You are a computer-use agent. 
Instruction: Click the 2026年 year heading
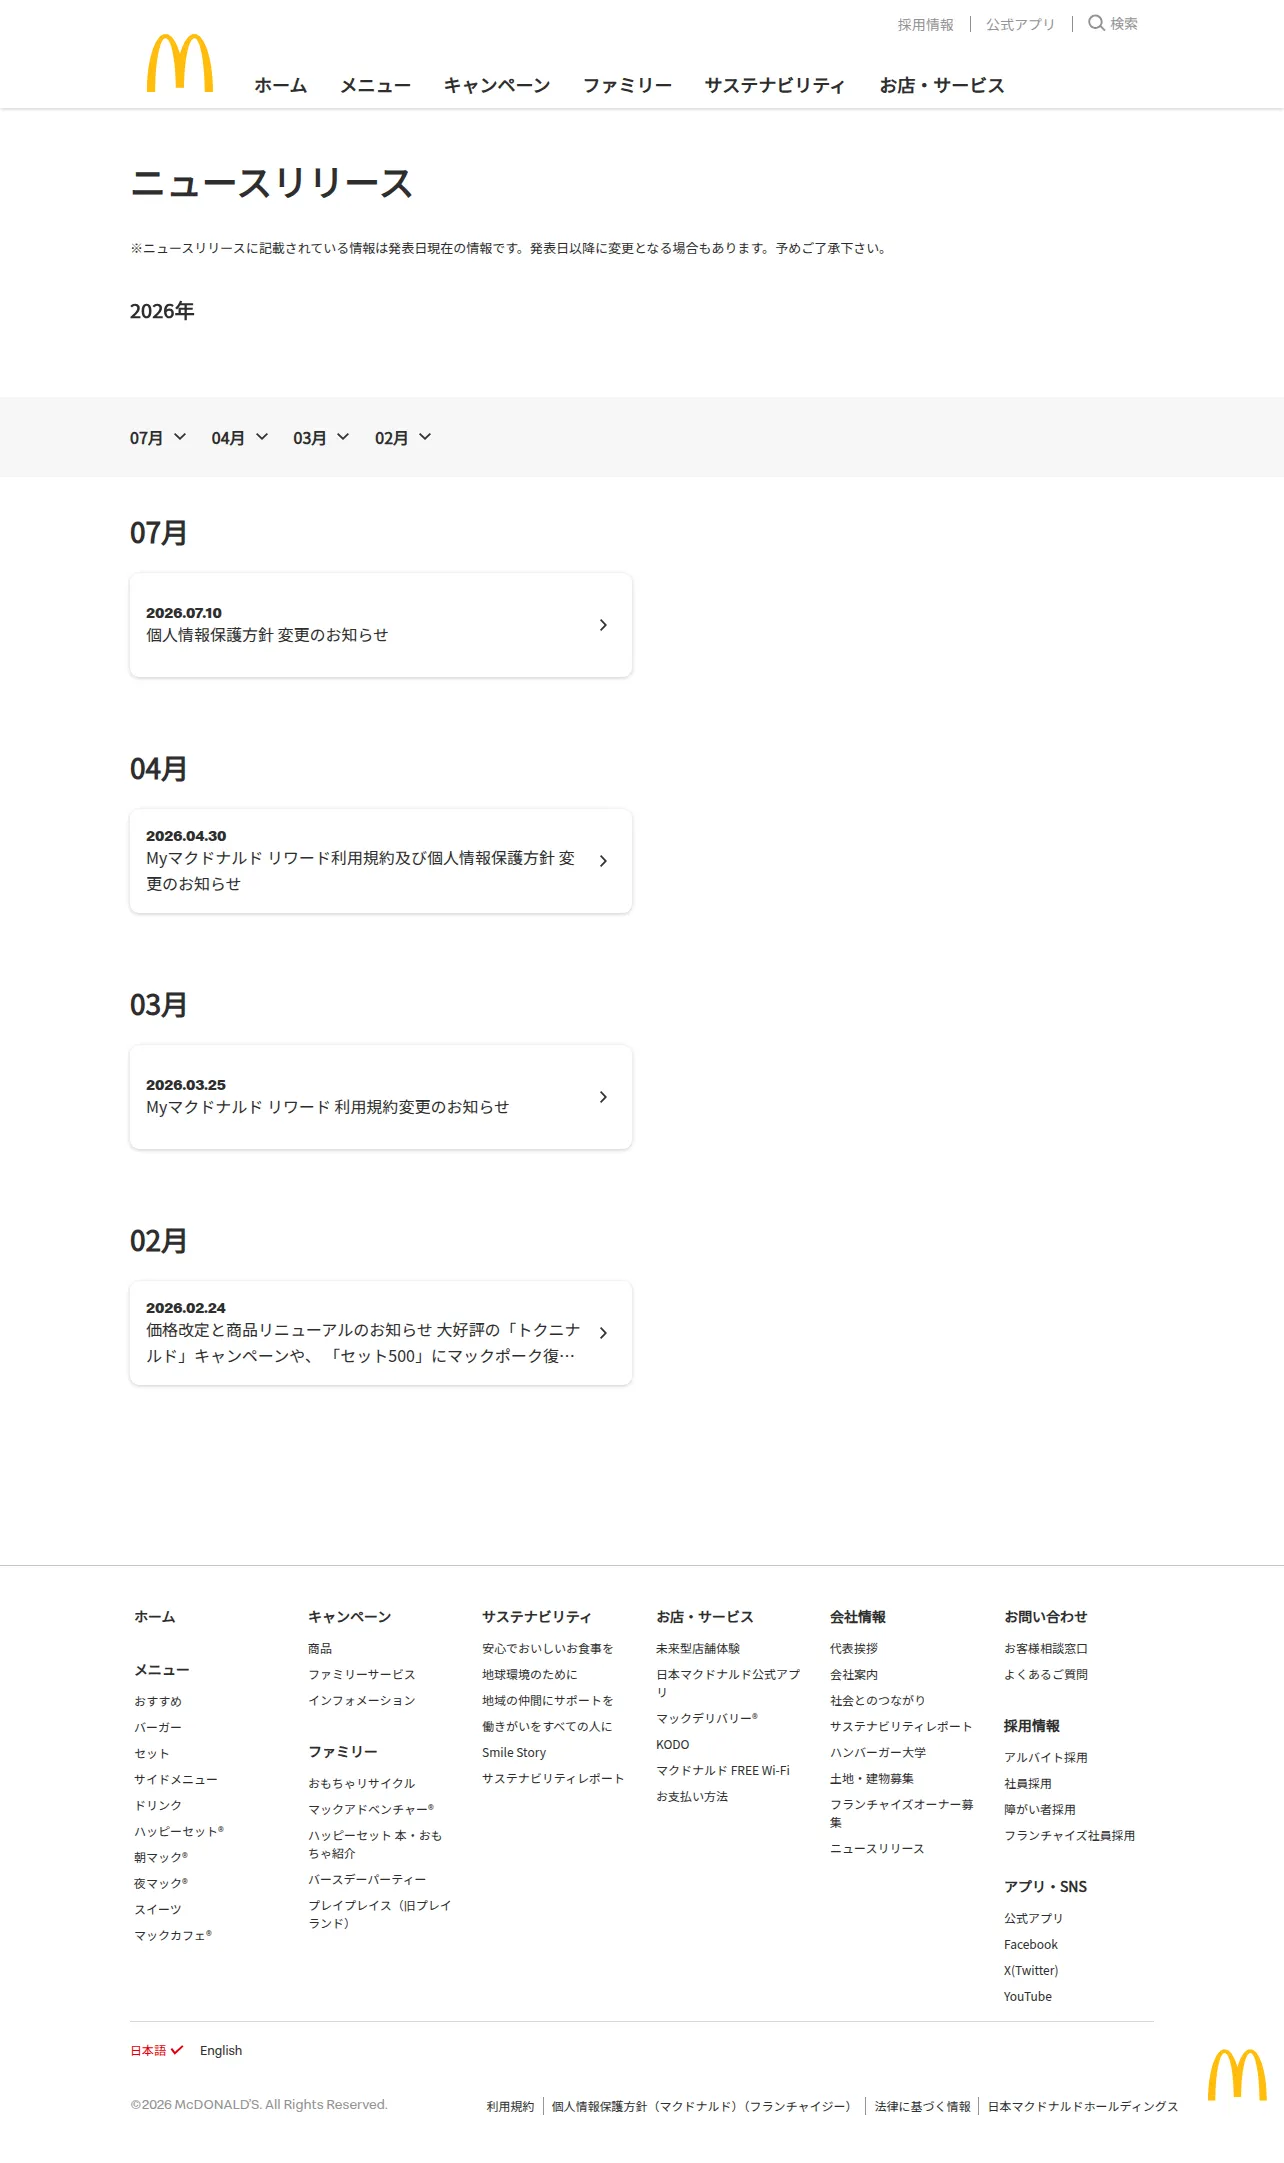point(162,311)
